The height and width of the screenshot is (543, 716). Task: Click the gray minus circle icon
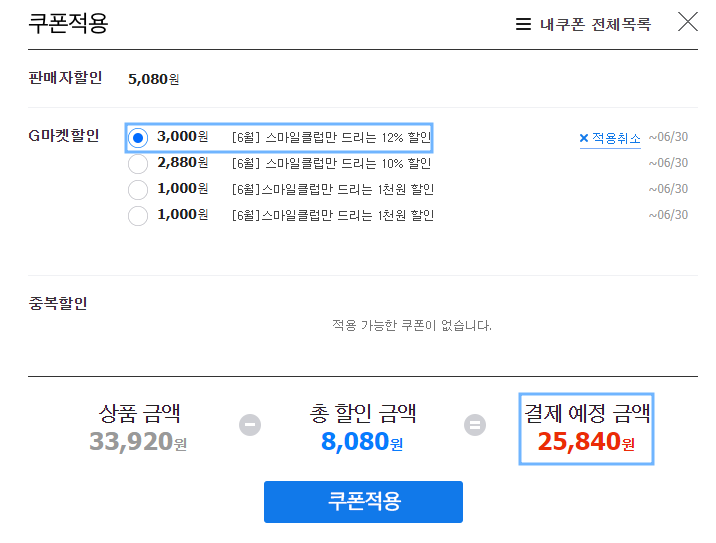(x=250, y=425)
